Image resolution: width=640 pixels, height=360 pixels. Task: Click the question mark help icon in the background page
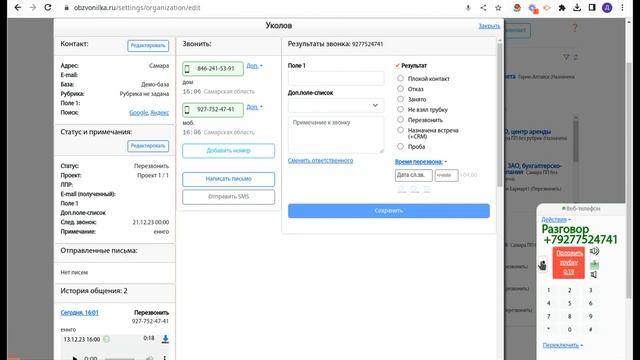[x=575, y=28]
